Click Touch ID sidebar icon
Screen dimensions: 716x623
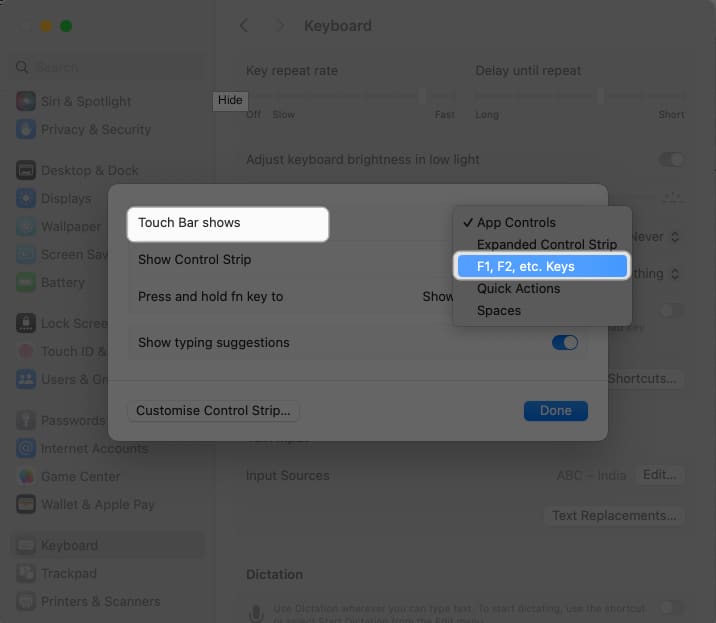pos(26,351)
